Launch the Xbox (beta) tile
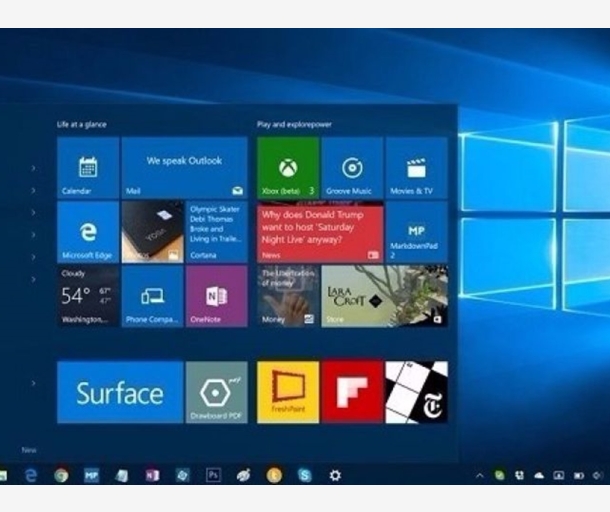The width and height of the screenshot is (610, 512). [288, 167]
